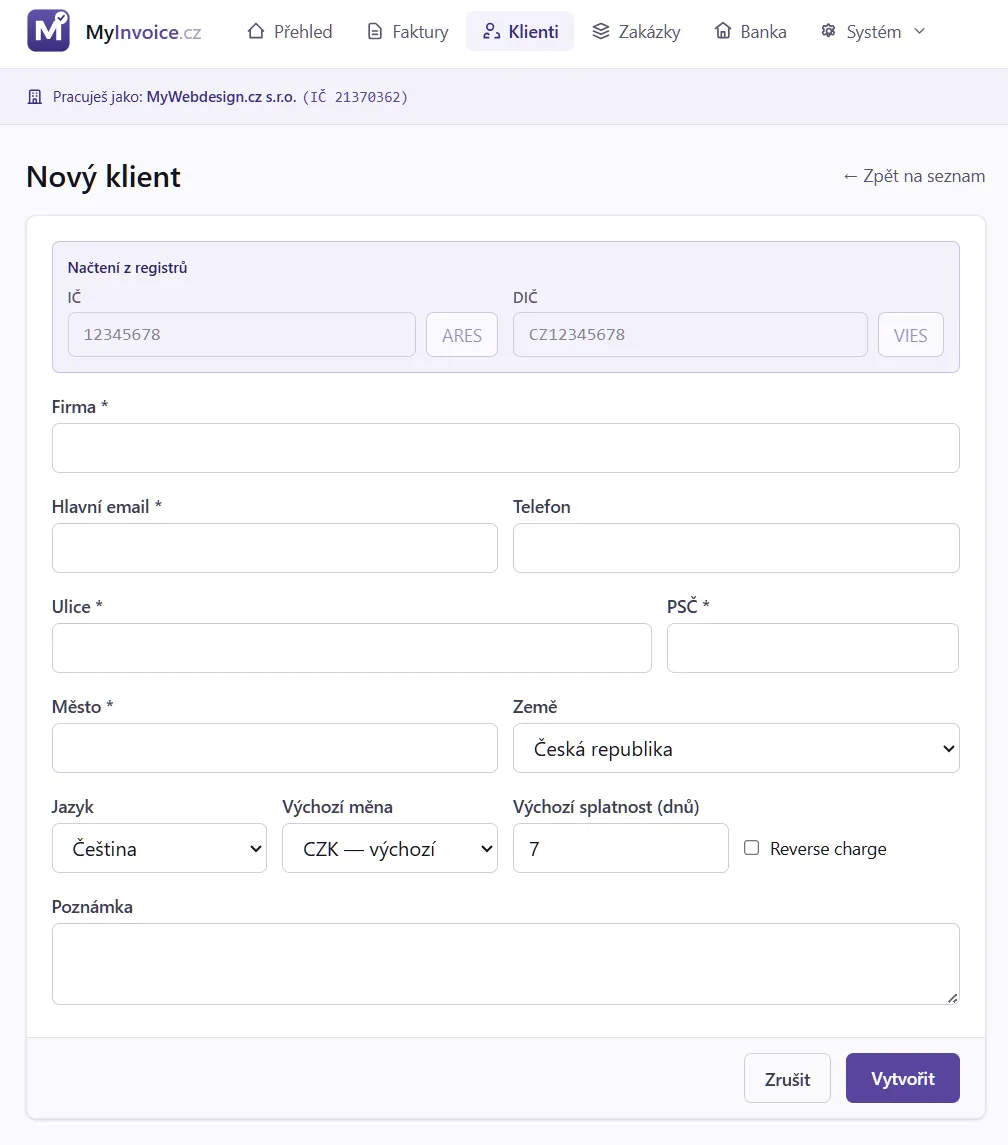Screen dimensions: 1008x1145
Task: Click the MyInvoice.cz logo icon
Action: pyautogui.click(x=48, y=31)
